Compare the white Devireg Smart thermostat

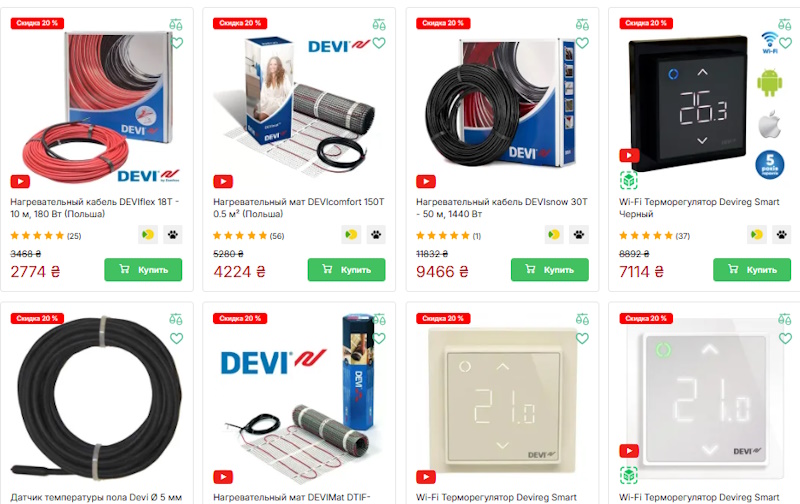pos(785,319)
